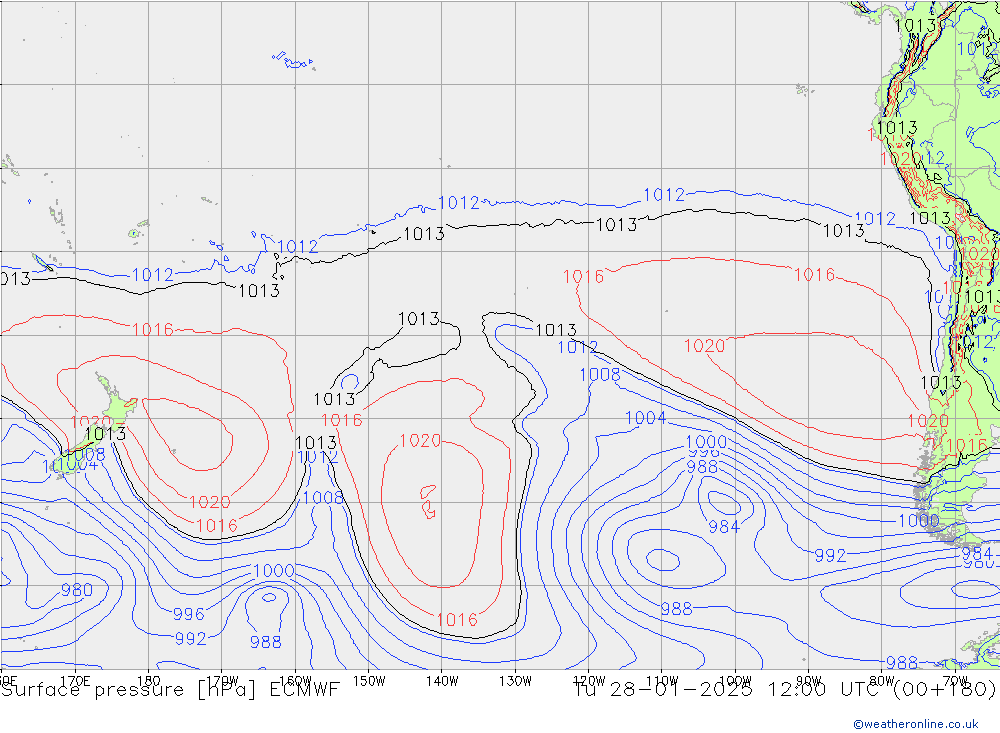
Task: Click the red 1016 label at the high's southern edge near 140W
Action: [457, 619]
